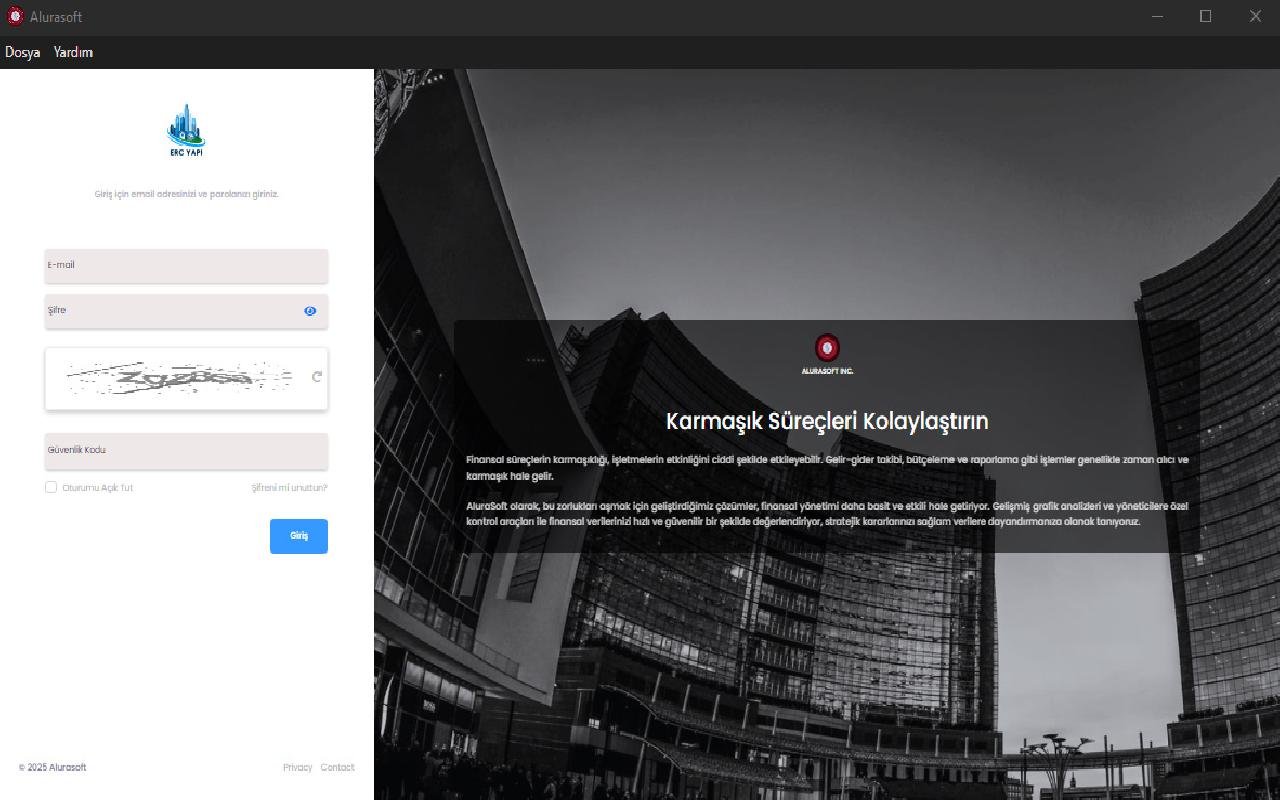
Task: Open the Privacy link in footer
Action: 297,767
